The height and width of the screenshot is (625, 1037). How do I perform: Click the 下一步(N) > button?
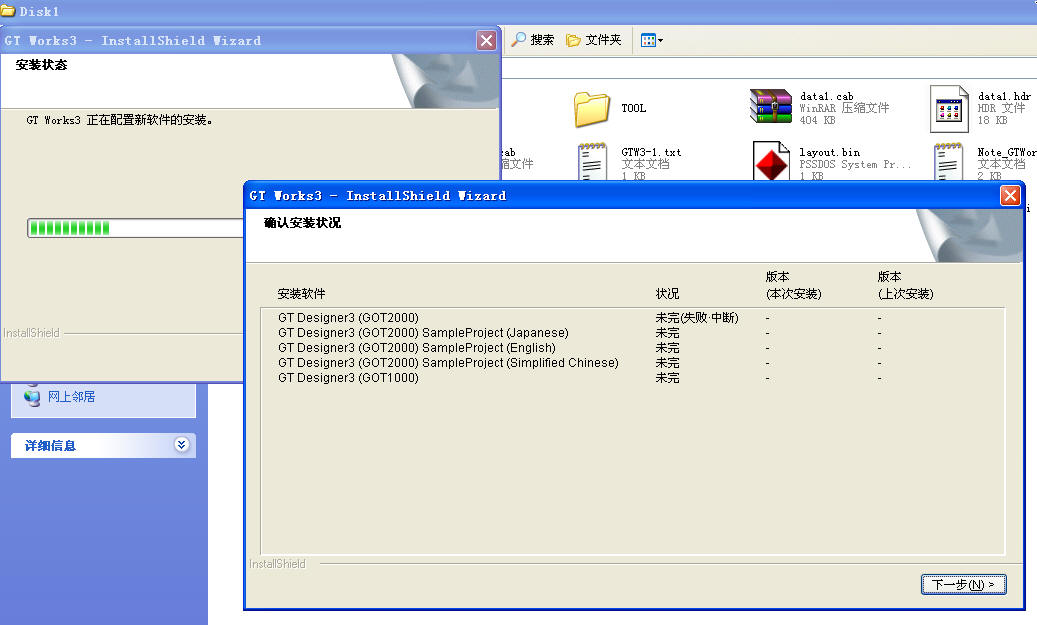pyautogui.click(x=963, y=584)
